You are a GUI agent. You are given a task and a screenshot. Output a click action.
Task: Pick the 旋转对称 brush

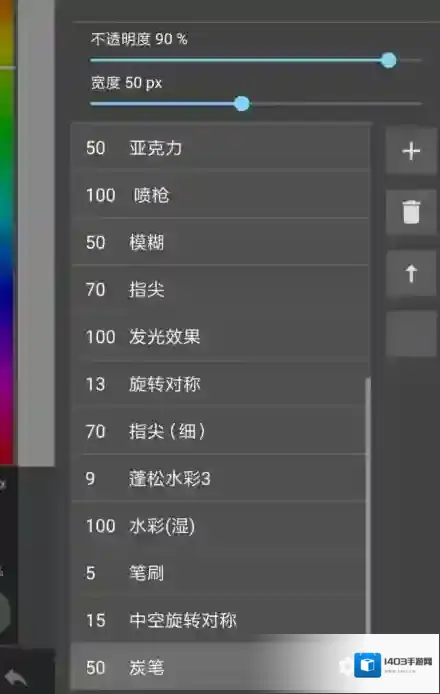(219, 384)
